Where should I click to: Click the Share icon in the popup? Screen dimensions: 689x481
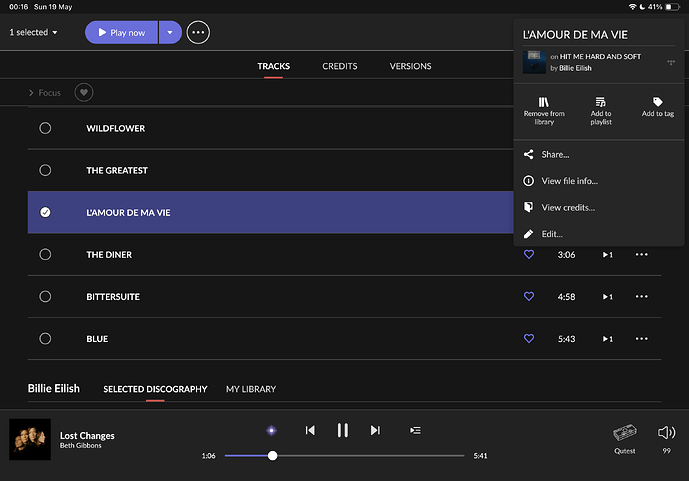pos(529,154)
